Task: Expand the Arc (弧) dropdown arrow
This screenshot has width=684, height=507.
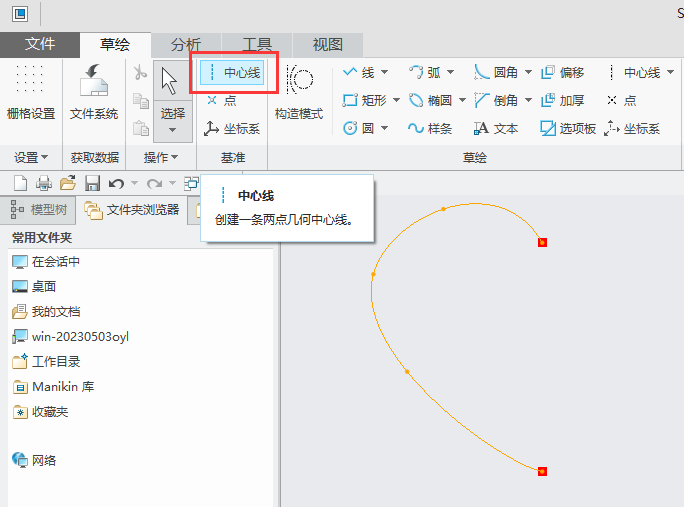Action: 451,72
